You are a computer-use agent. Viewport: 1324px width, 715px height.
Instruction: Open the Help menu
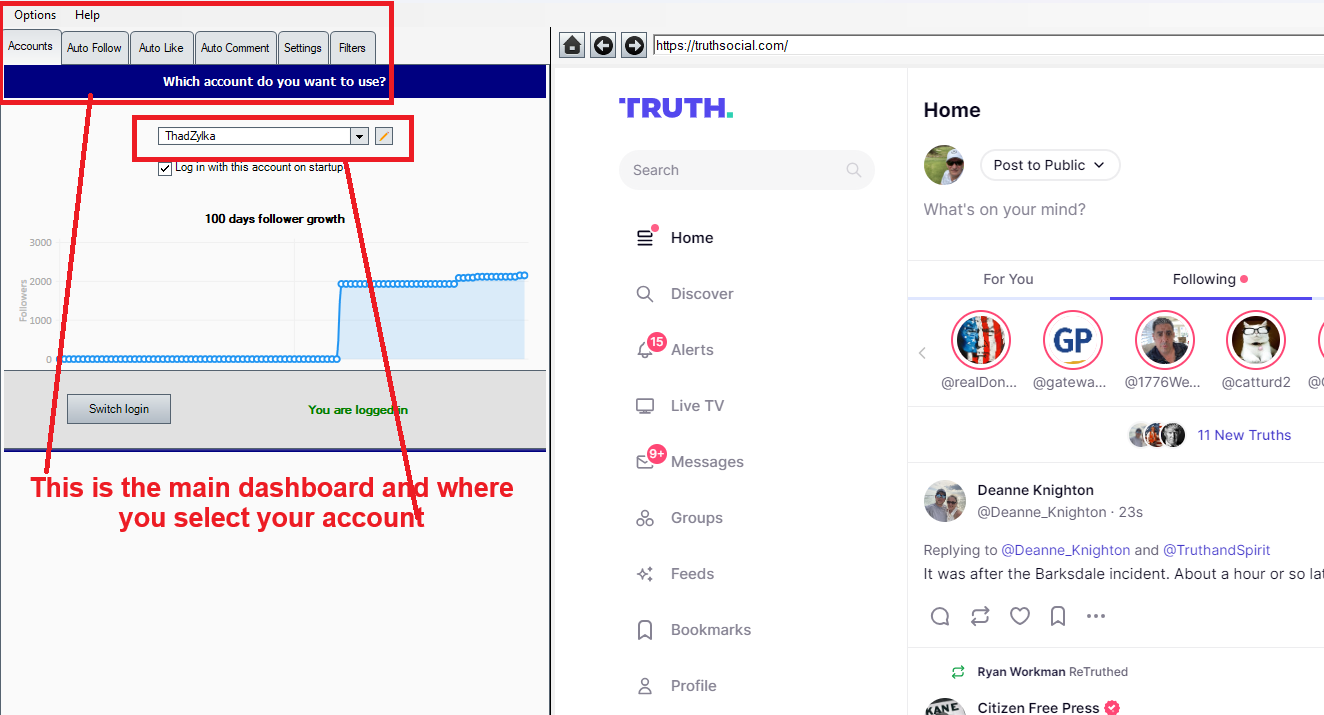pos(87,15)
